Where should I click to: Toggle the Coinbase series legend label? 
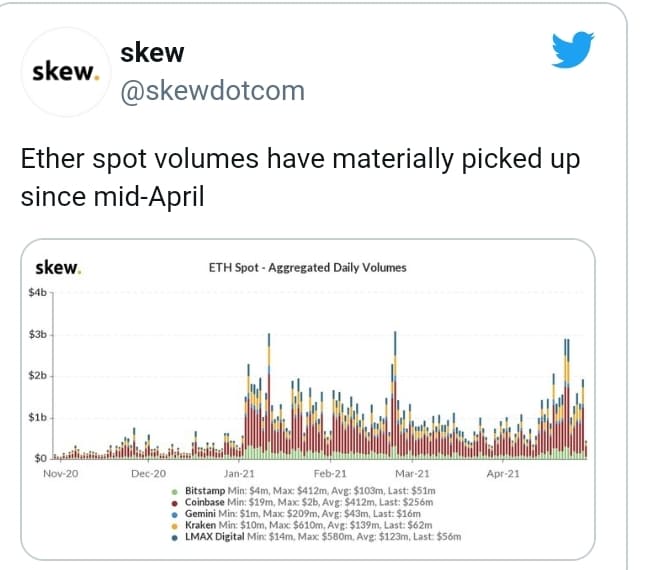[204, 502]
